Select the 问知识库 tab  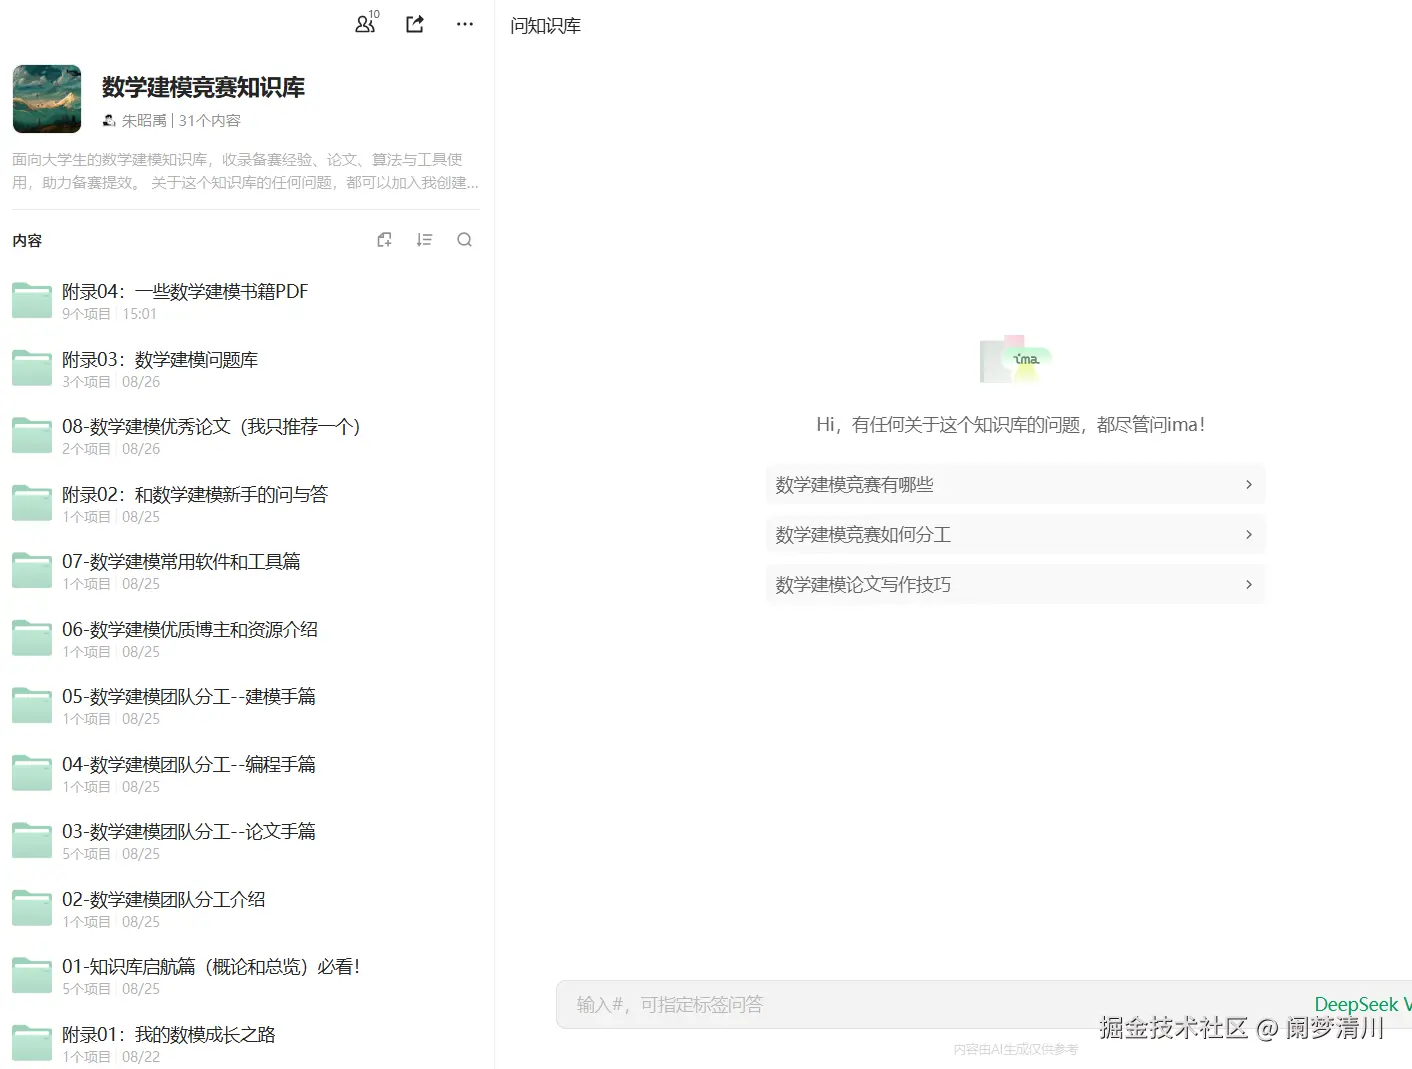pyautogui.click(x=545, y=26)
